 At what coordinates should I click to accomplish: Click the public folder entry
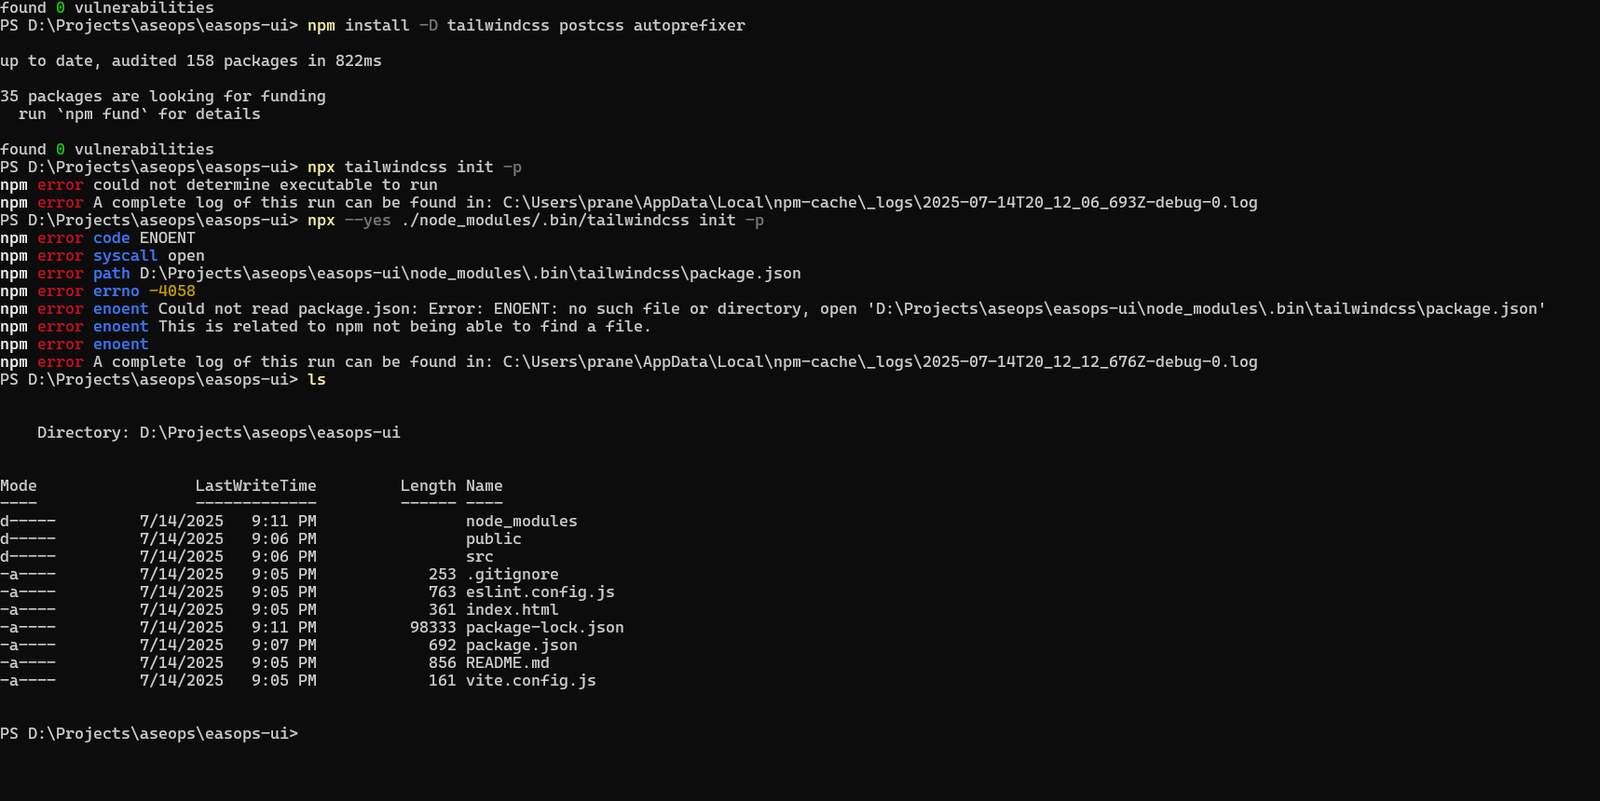click(x=493, y=539)
